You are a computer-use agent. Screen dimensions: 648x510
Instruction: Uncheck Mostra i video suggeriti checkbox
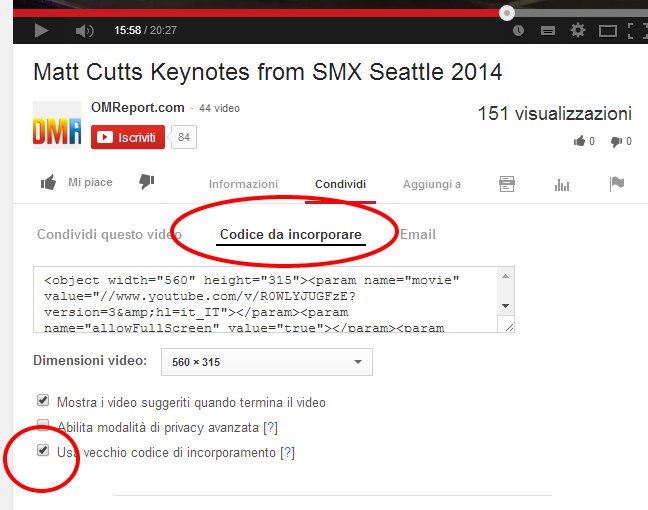(x=43, y=400)
